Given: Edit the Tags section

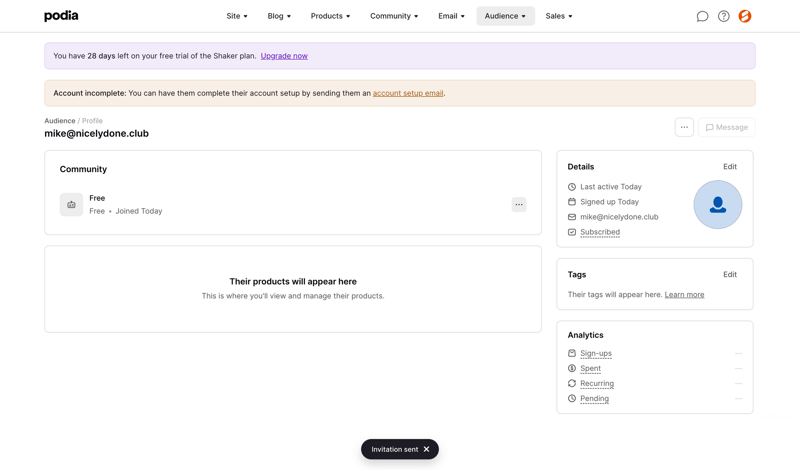Looking at the screenshot, I should click(730, 275).
